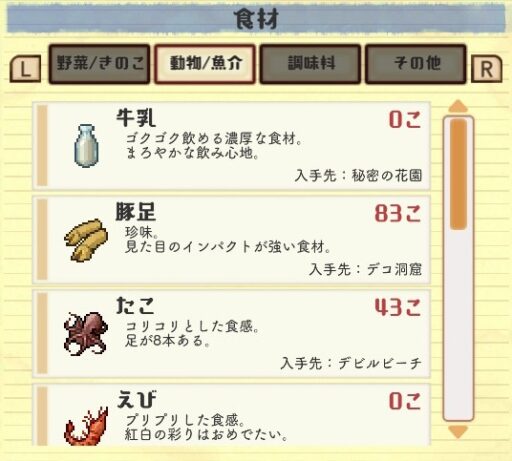512x461 pixels.
Task: Click the R shoulder button icon
Action: 486,69
